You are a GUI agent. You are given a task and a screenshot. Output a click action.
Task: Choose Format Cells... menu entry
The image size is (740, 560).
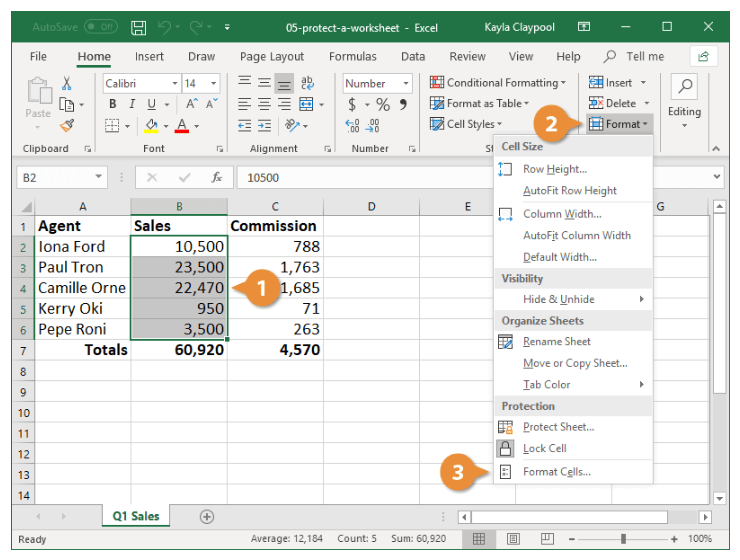(573, 472)
